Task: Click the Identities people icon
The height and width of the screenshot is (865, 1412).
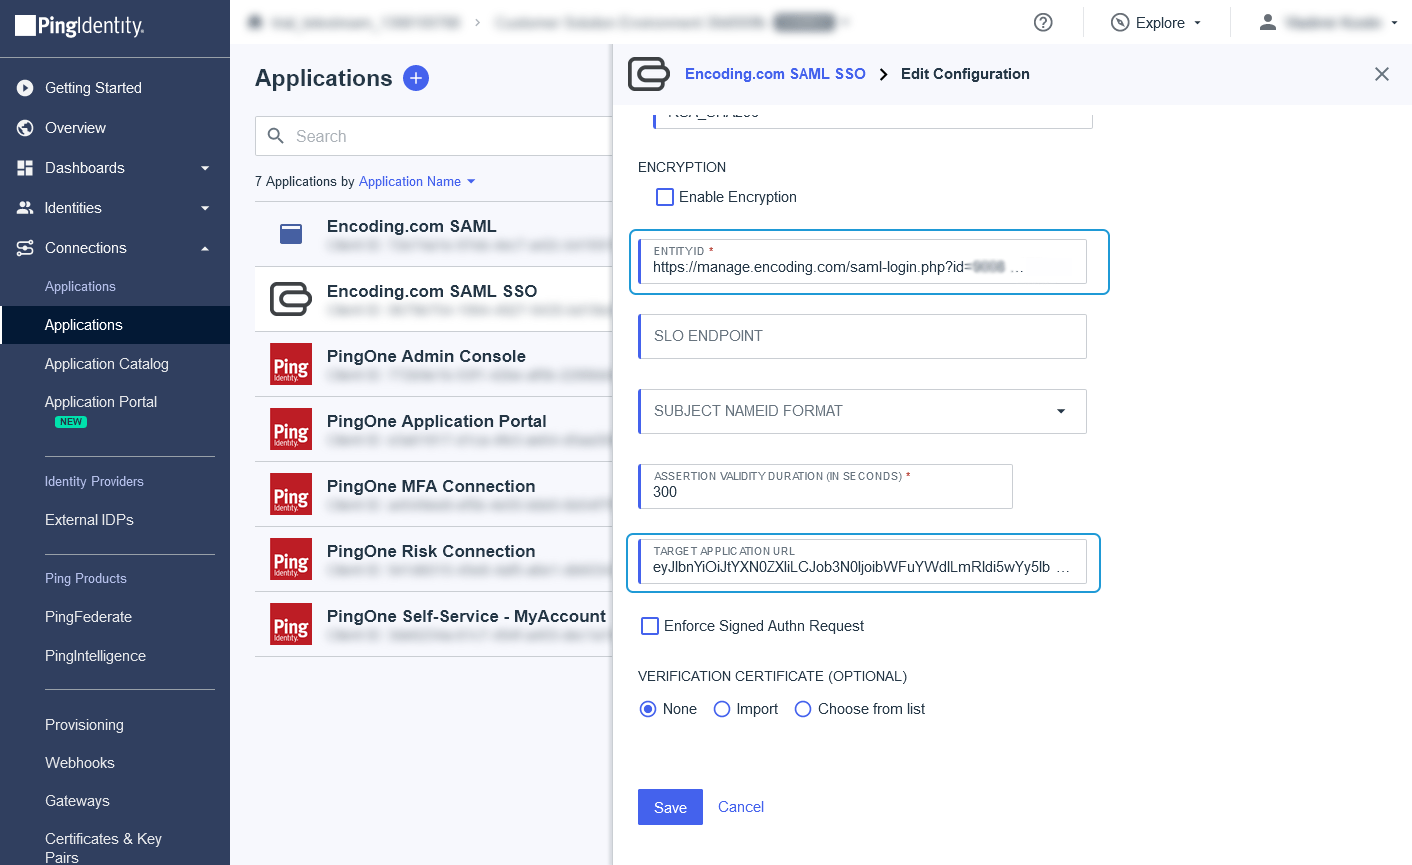Action: click(25, 208)
